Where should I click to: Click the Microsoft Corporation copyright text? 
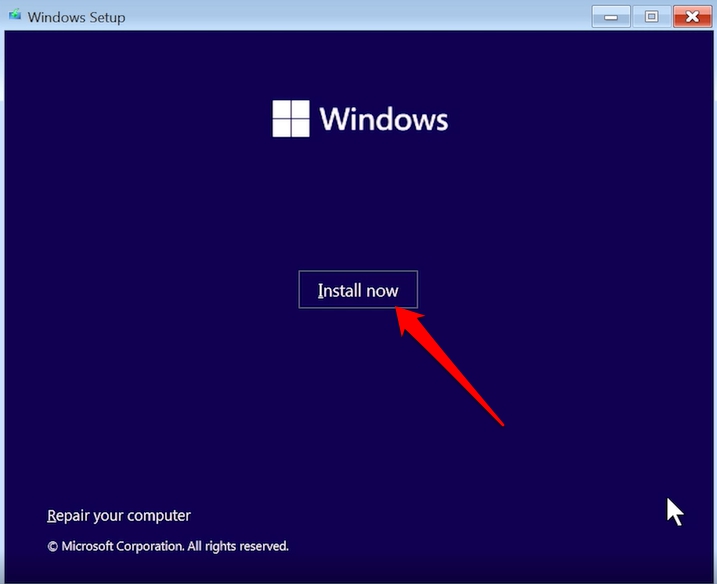coord(168,546)
